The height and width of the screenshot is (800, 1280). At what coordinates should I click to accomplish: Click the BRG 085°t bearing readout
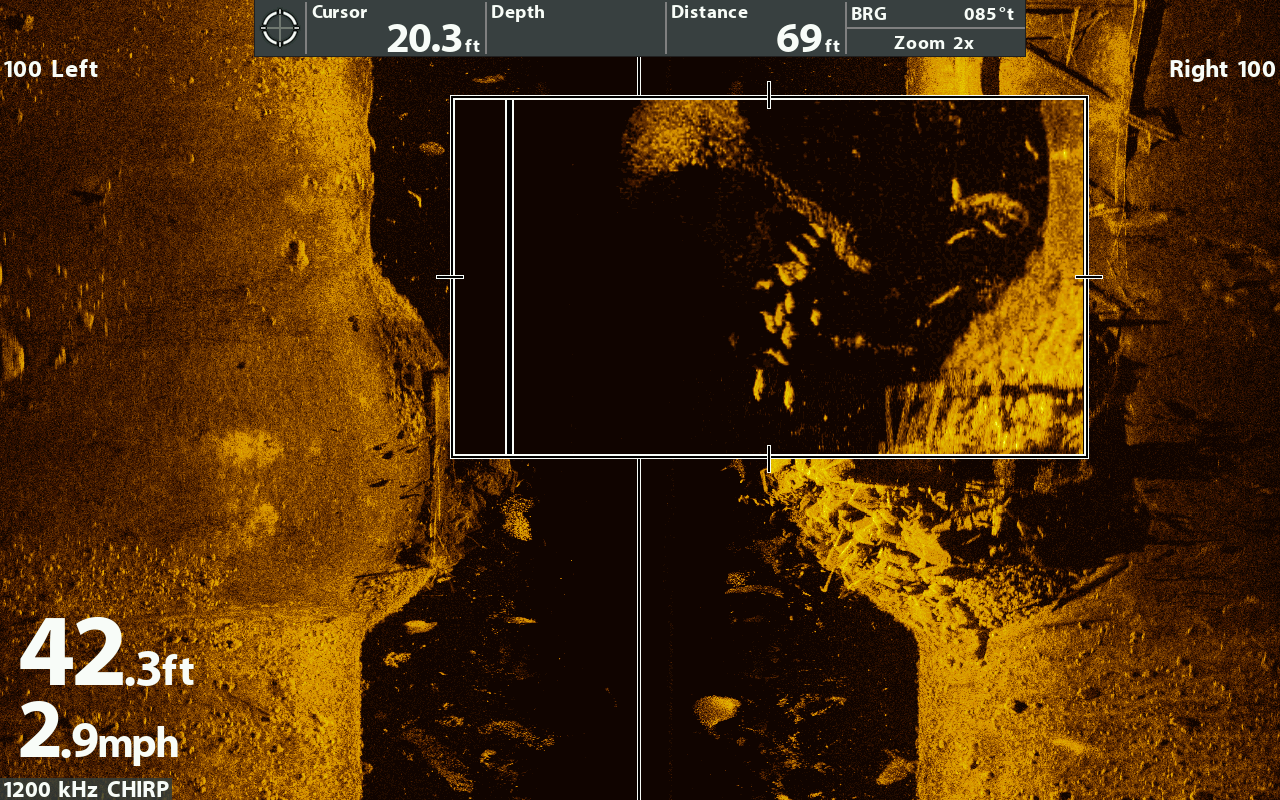click(x=934, y=14)
